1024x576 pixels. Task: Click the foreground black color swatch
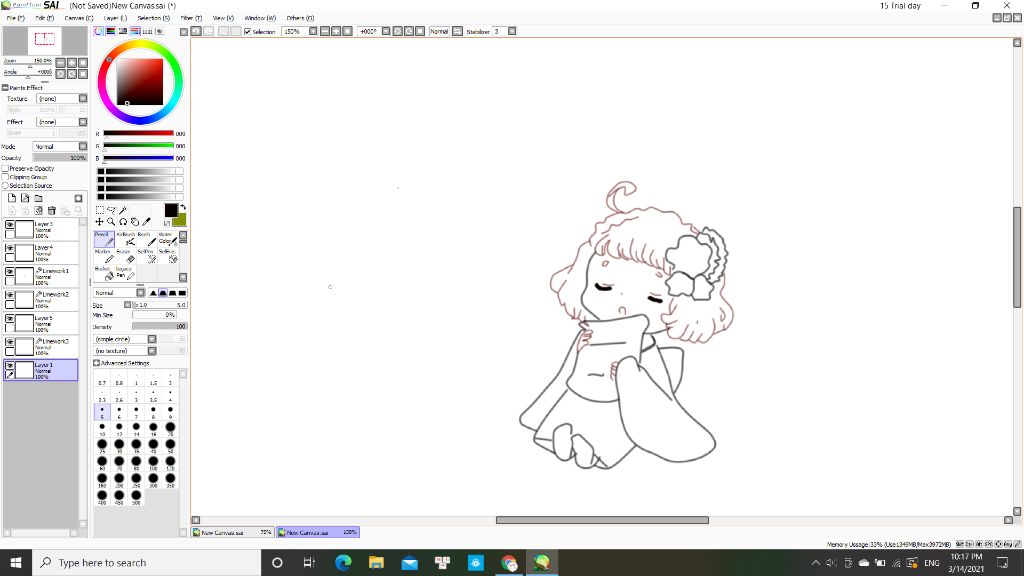pos(171,210)
